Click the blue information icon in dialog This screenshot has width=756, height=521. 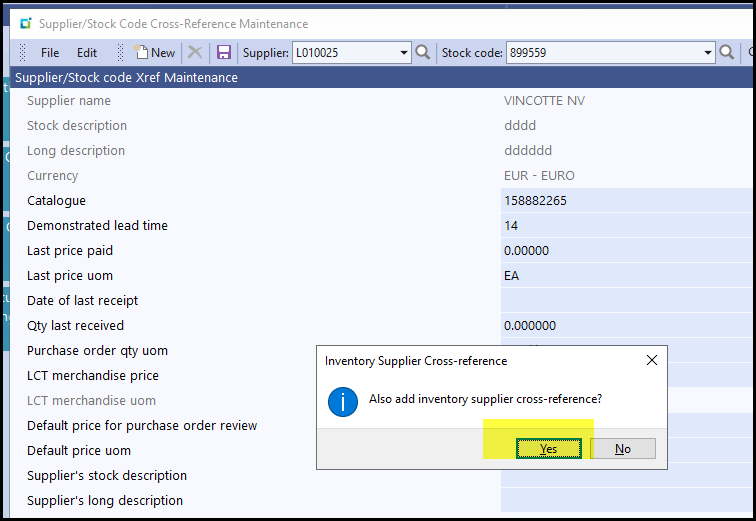(x=344, y=401)
